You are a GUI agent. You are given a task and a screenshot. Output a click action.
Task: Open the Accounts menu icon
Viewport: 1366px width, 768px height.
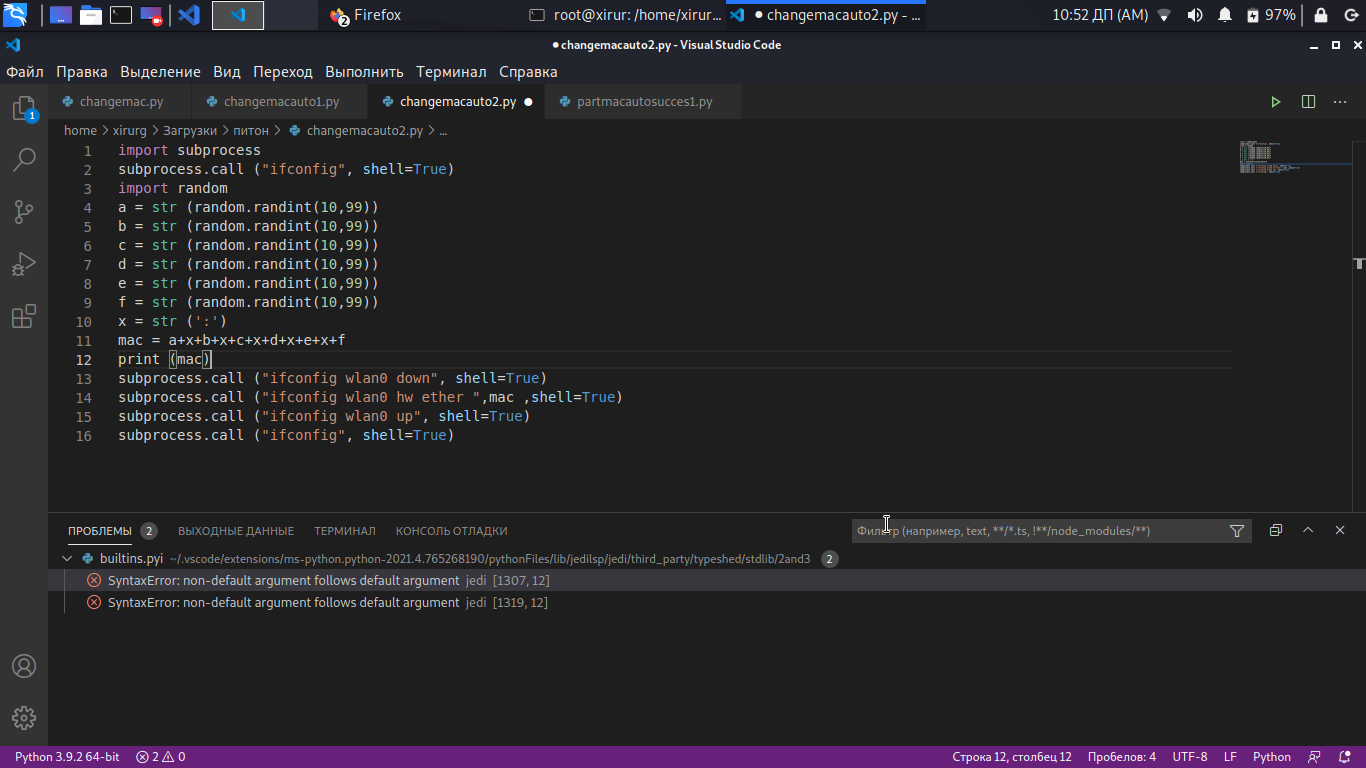24,666
